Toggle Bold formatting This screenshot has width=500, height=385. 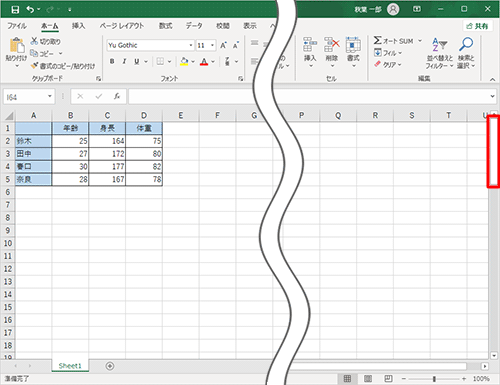click(x=112, y=61)
